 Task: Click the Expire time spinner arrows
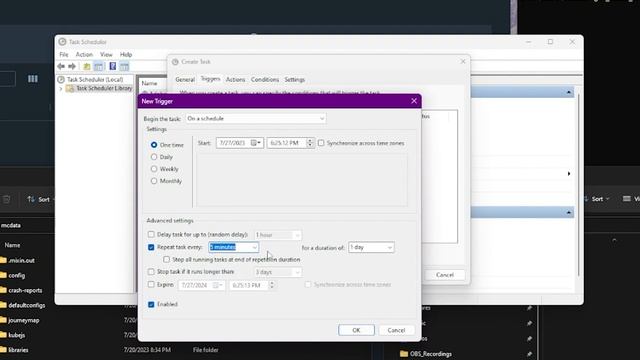click(272, 285)
